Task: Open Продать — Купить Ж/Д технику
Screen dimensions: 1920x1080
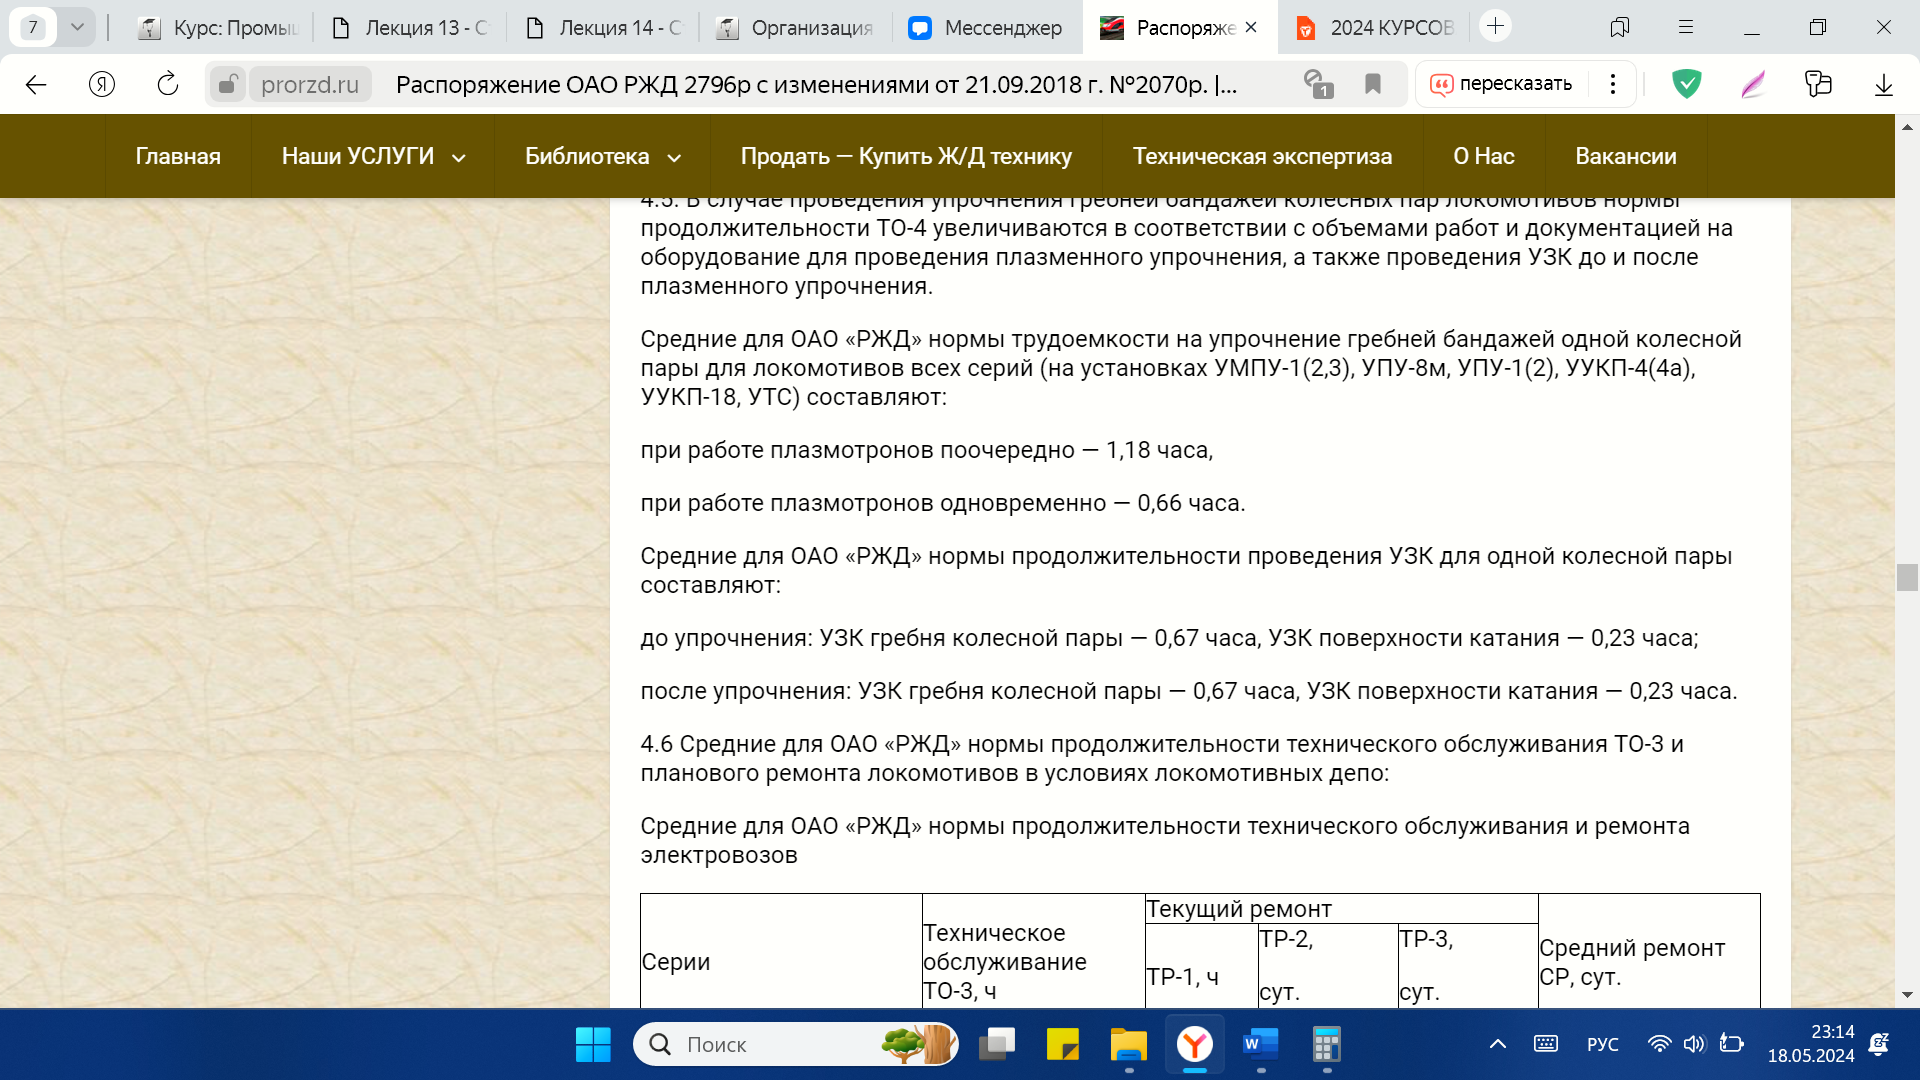Action: tap(906, 156)
